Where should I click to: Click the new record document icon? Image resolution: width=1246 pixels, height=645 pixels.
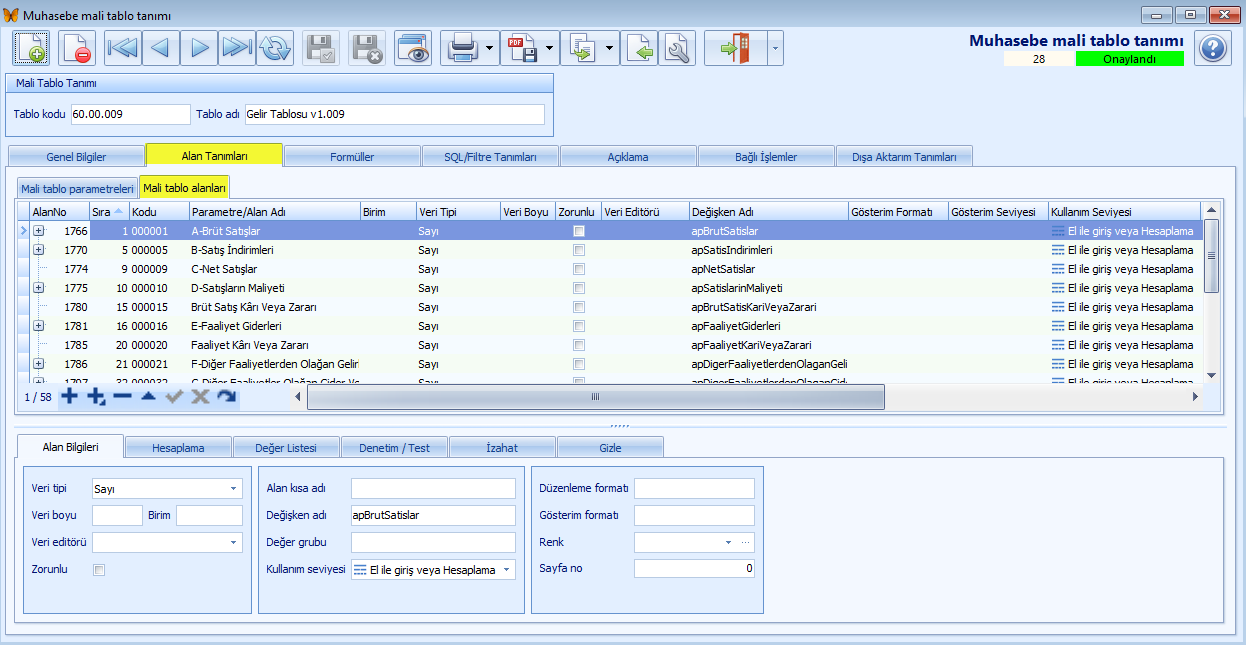31,48
